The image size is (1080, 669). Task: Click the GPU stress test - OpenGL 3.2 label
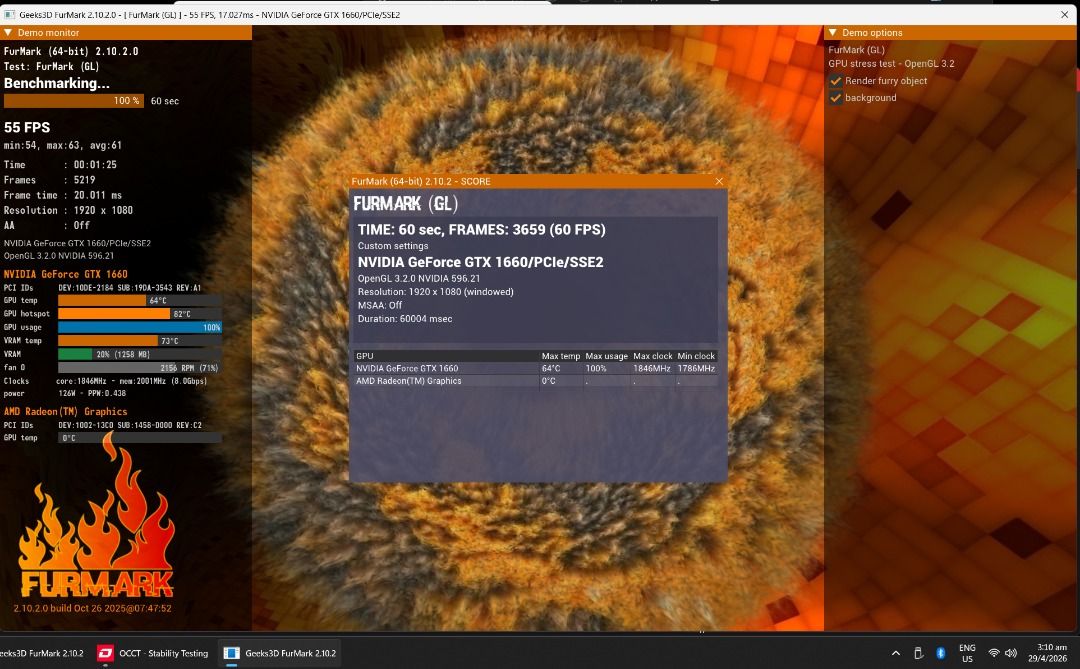891,63
